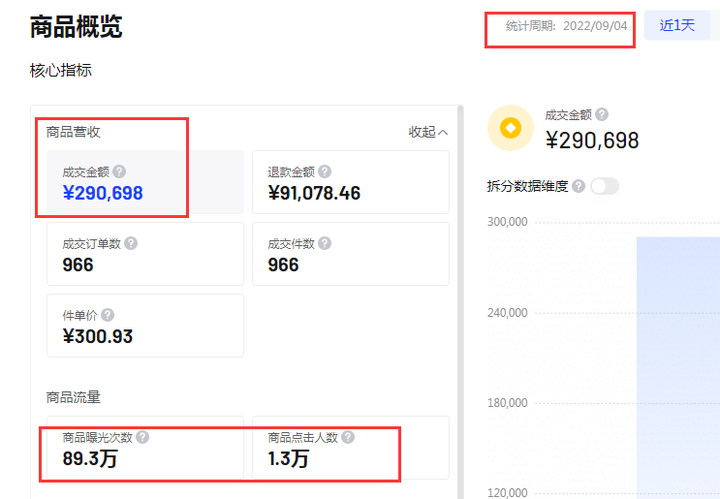Click the yellow coin icon by chart title
Screen dimensions: 720x499
click(511, 128)
